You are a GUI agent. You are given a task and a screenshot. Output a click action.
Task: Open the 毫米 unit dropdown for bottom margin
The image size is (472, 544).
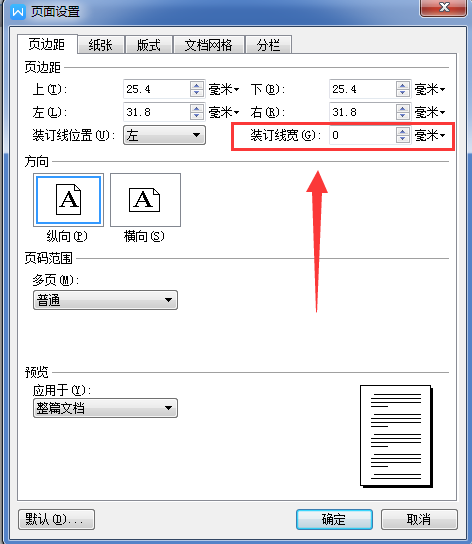point(430,90)
